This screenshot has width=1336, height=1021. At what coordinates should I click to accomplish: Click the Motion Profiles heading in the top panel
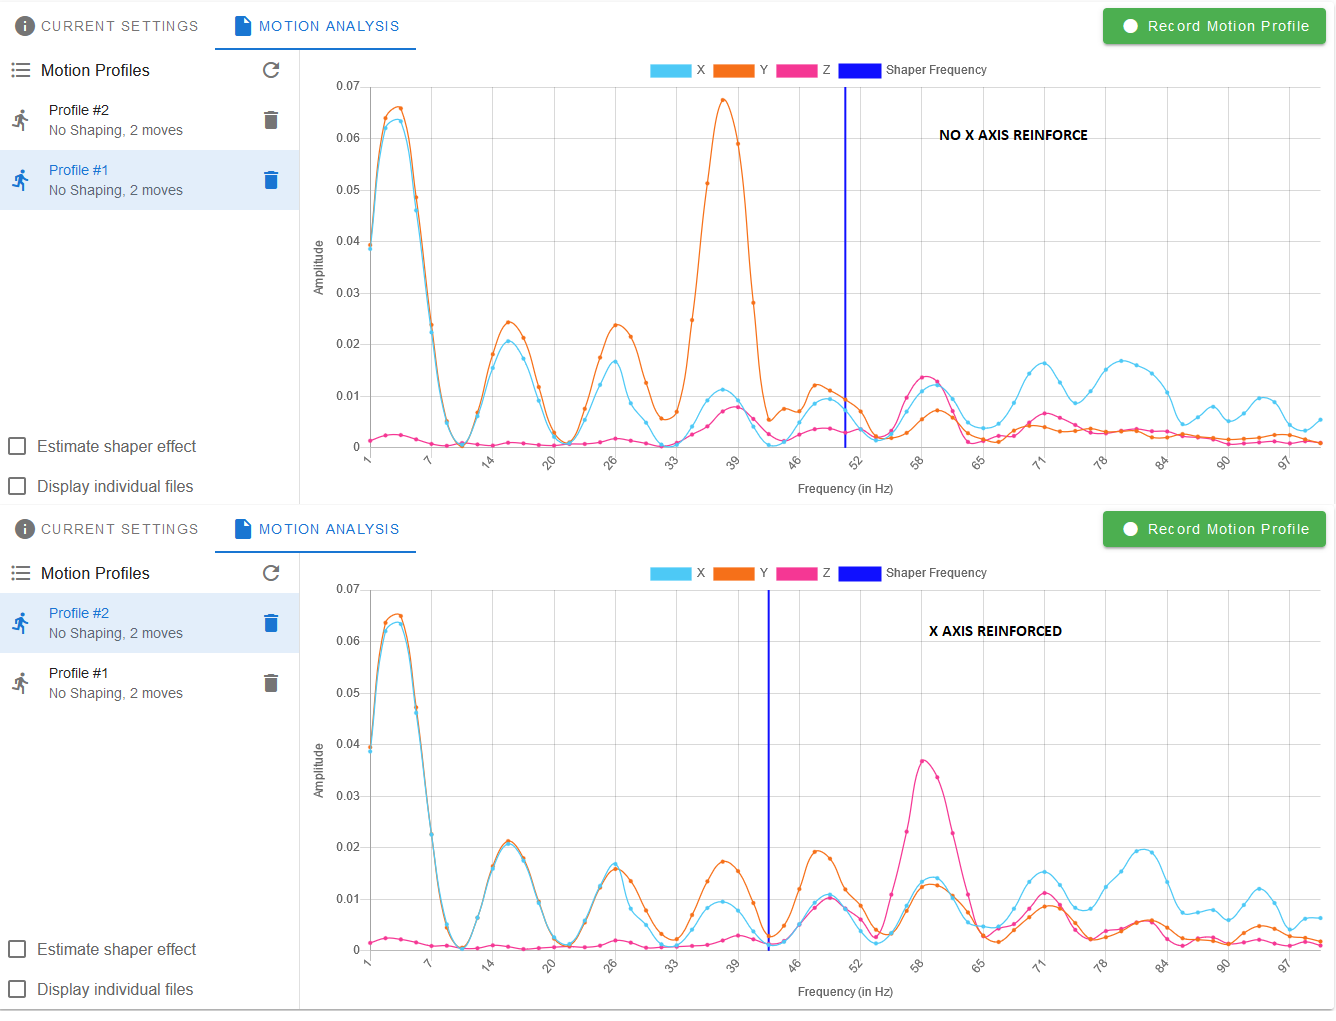pyautogui.click(x=95, y=70)
